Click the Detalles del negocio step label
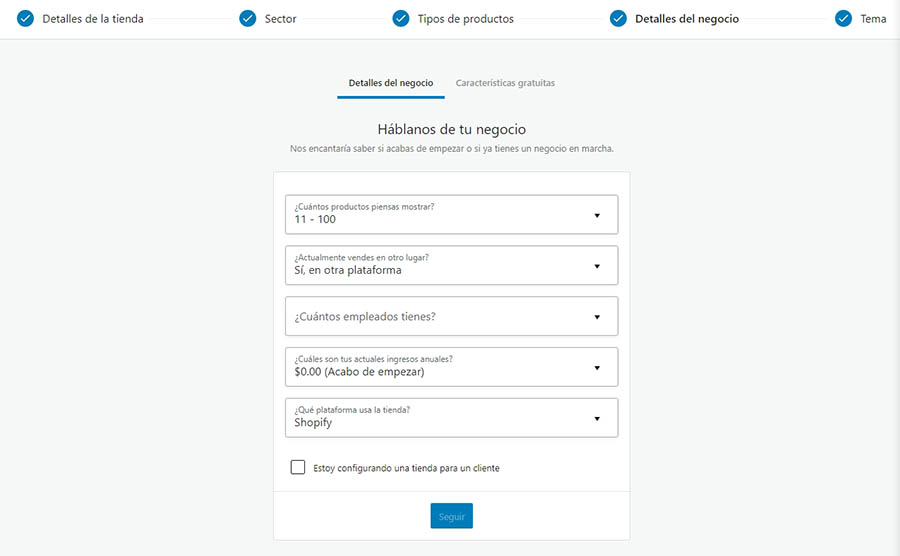 pos(687,19)
